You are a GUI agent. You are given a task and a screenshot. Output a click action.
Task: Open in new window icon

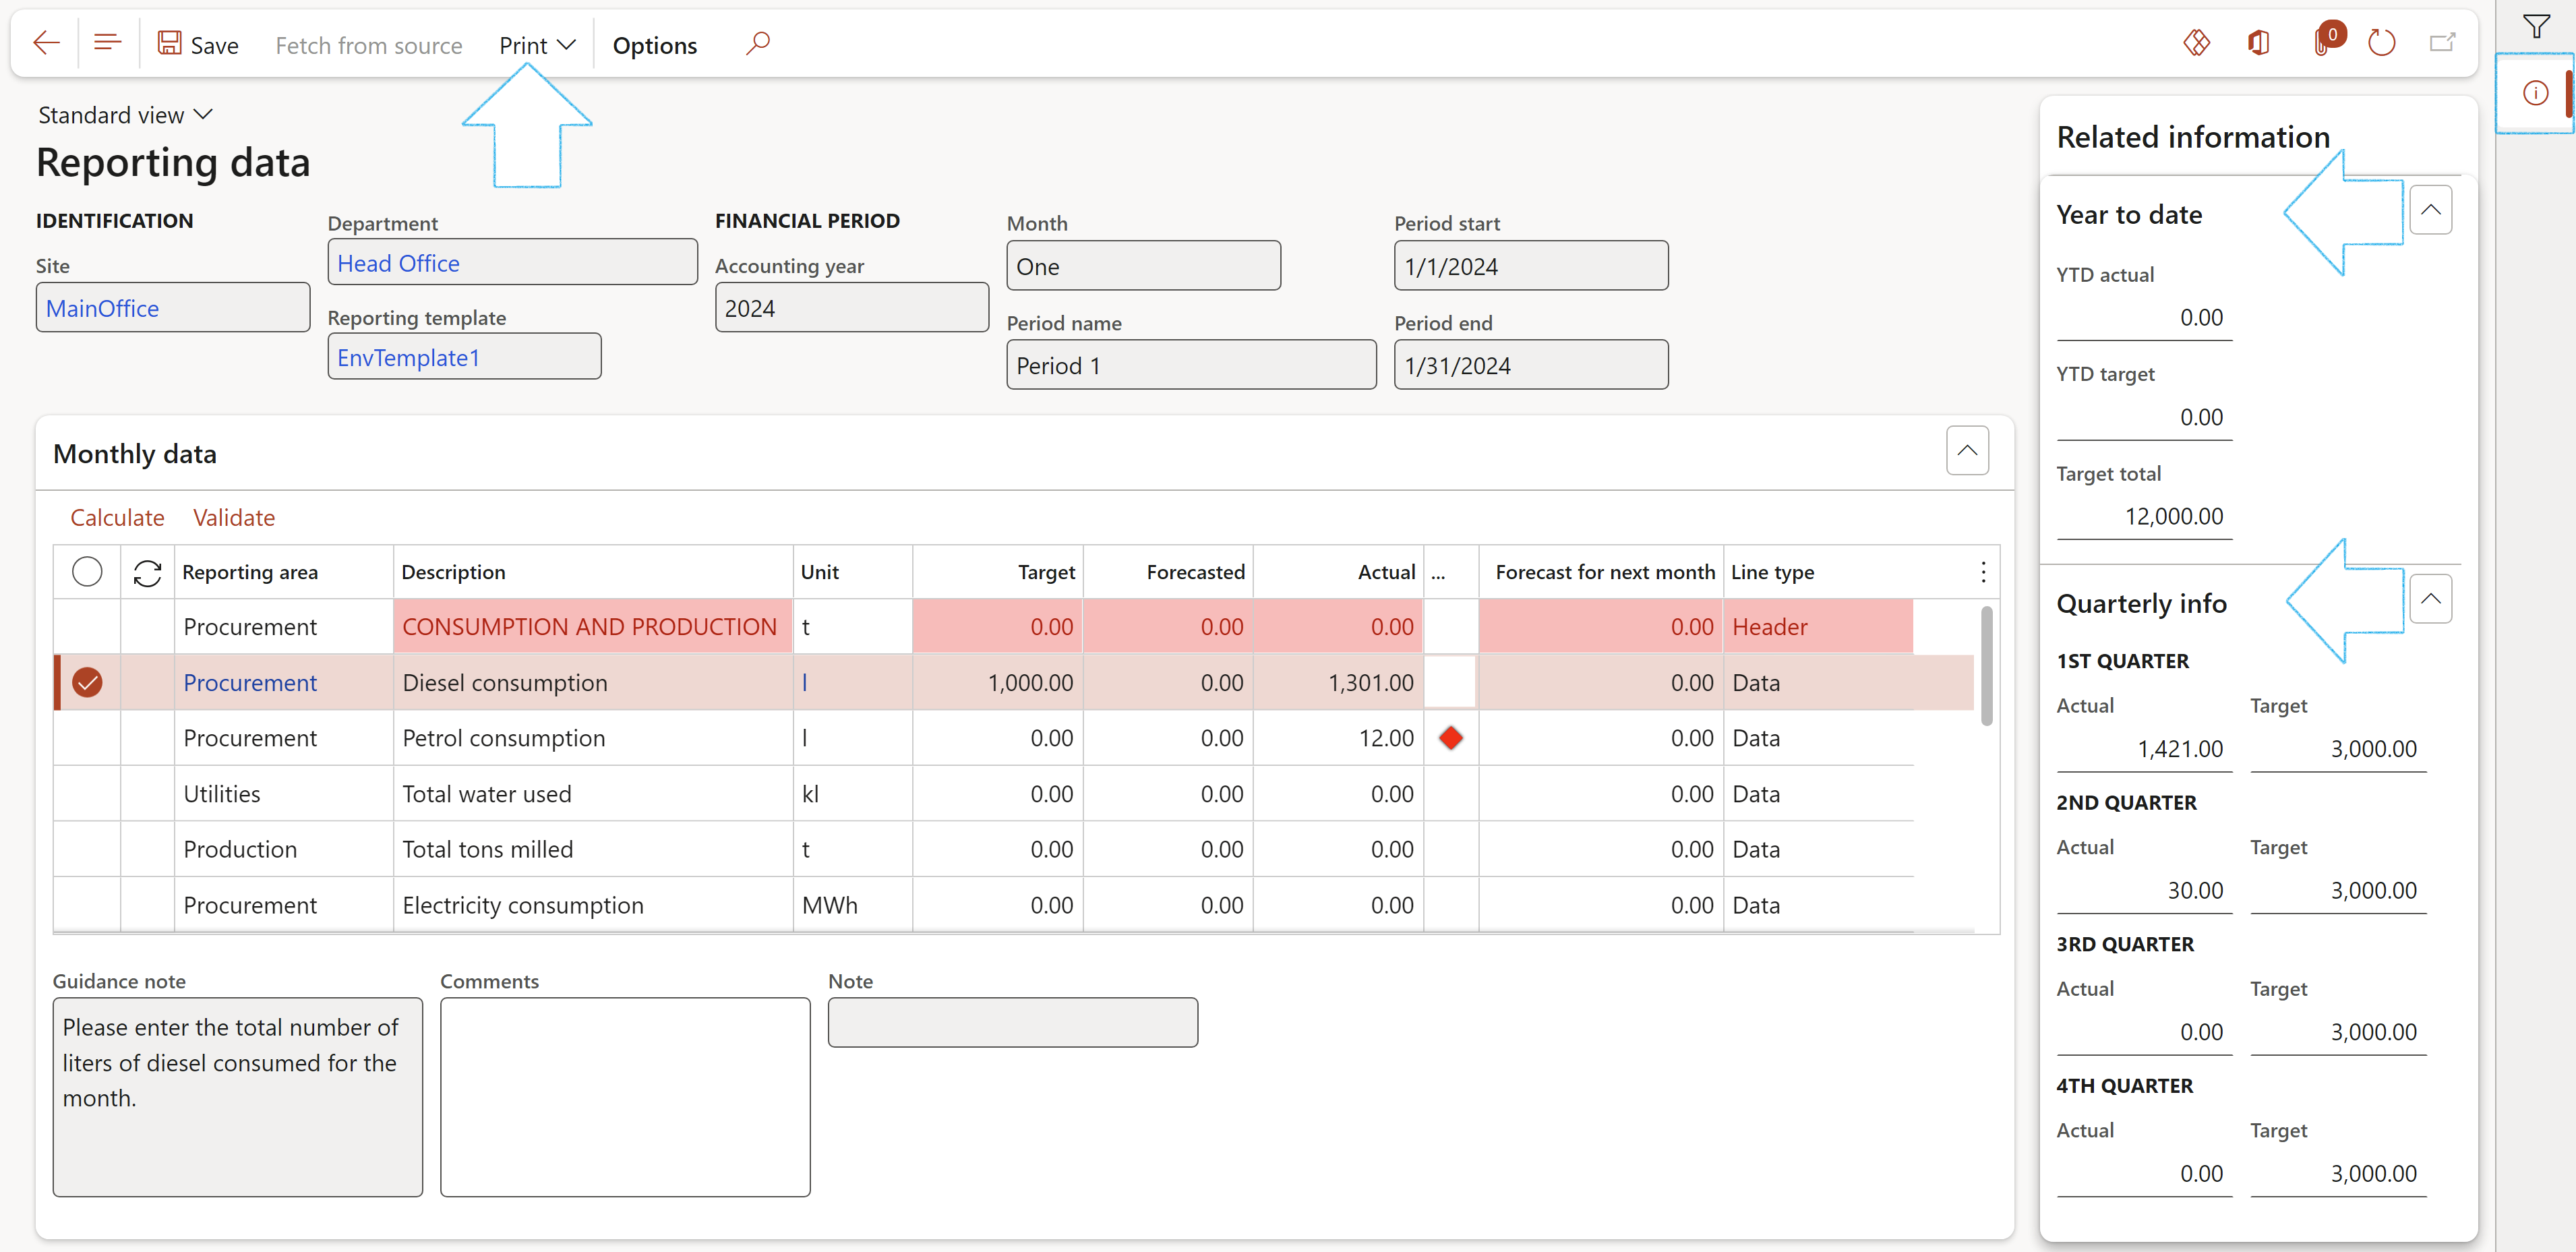2443,43
